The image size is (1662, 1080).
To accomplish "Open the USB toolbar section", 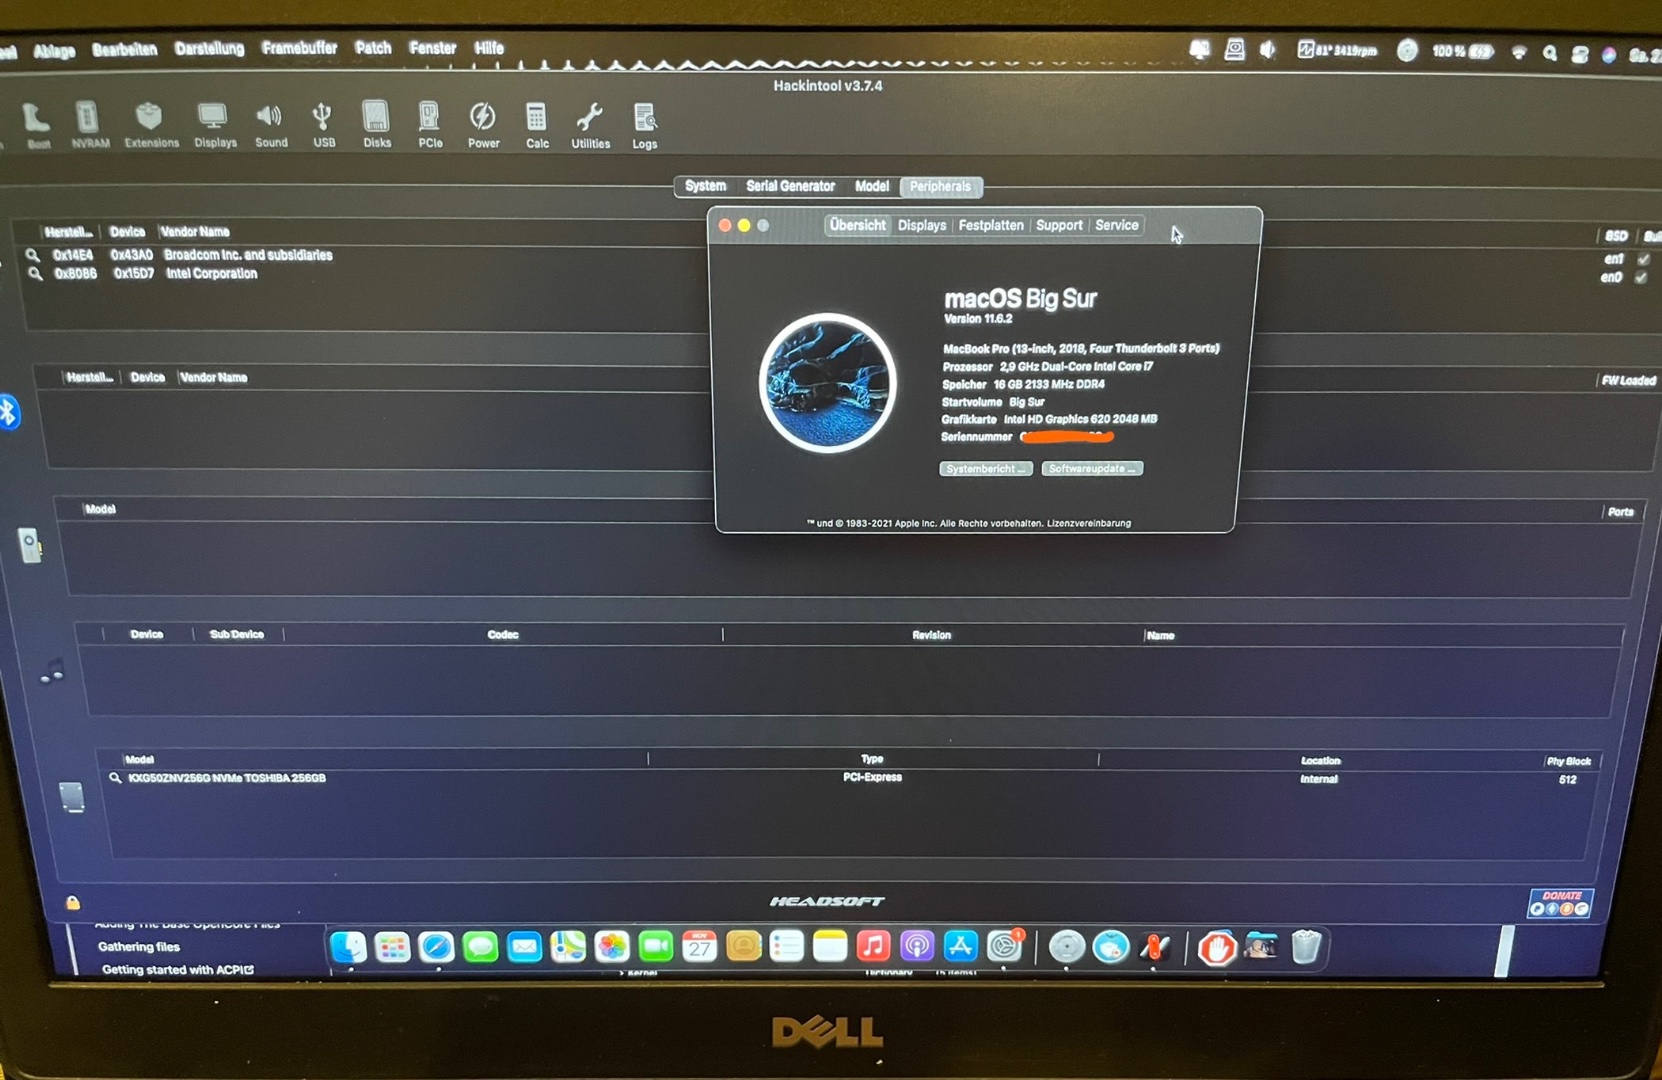I will [x=323, y=126].
